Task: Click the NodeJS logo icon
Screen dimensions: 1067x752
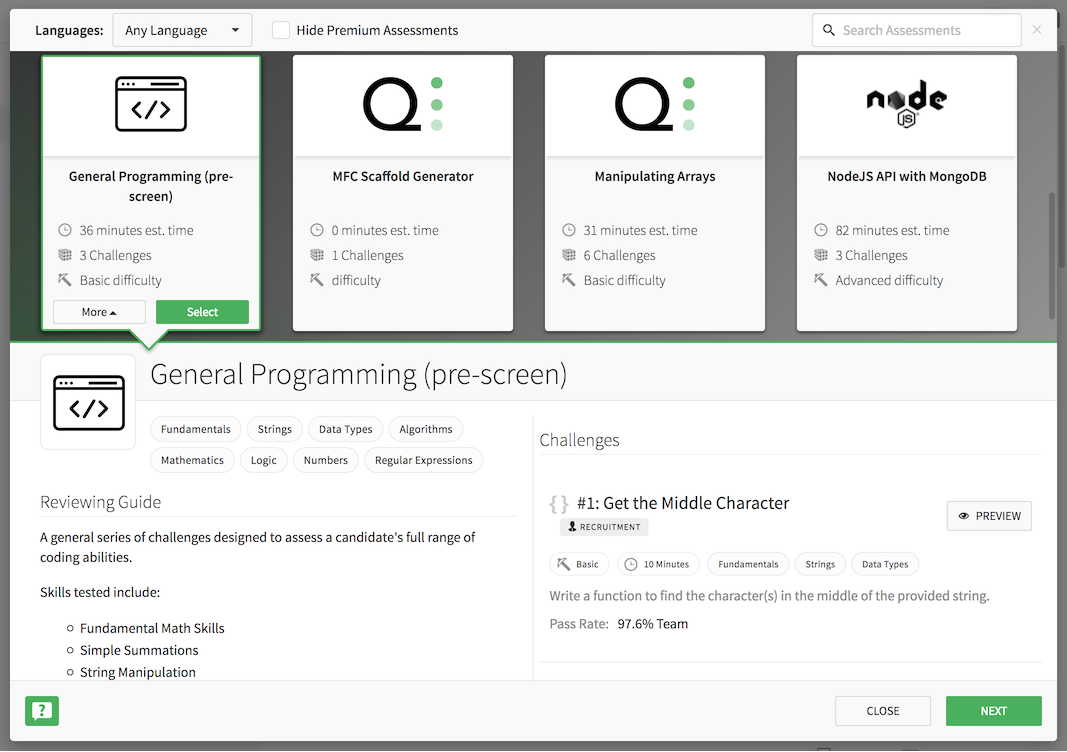Action: (x=906, y=104)
